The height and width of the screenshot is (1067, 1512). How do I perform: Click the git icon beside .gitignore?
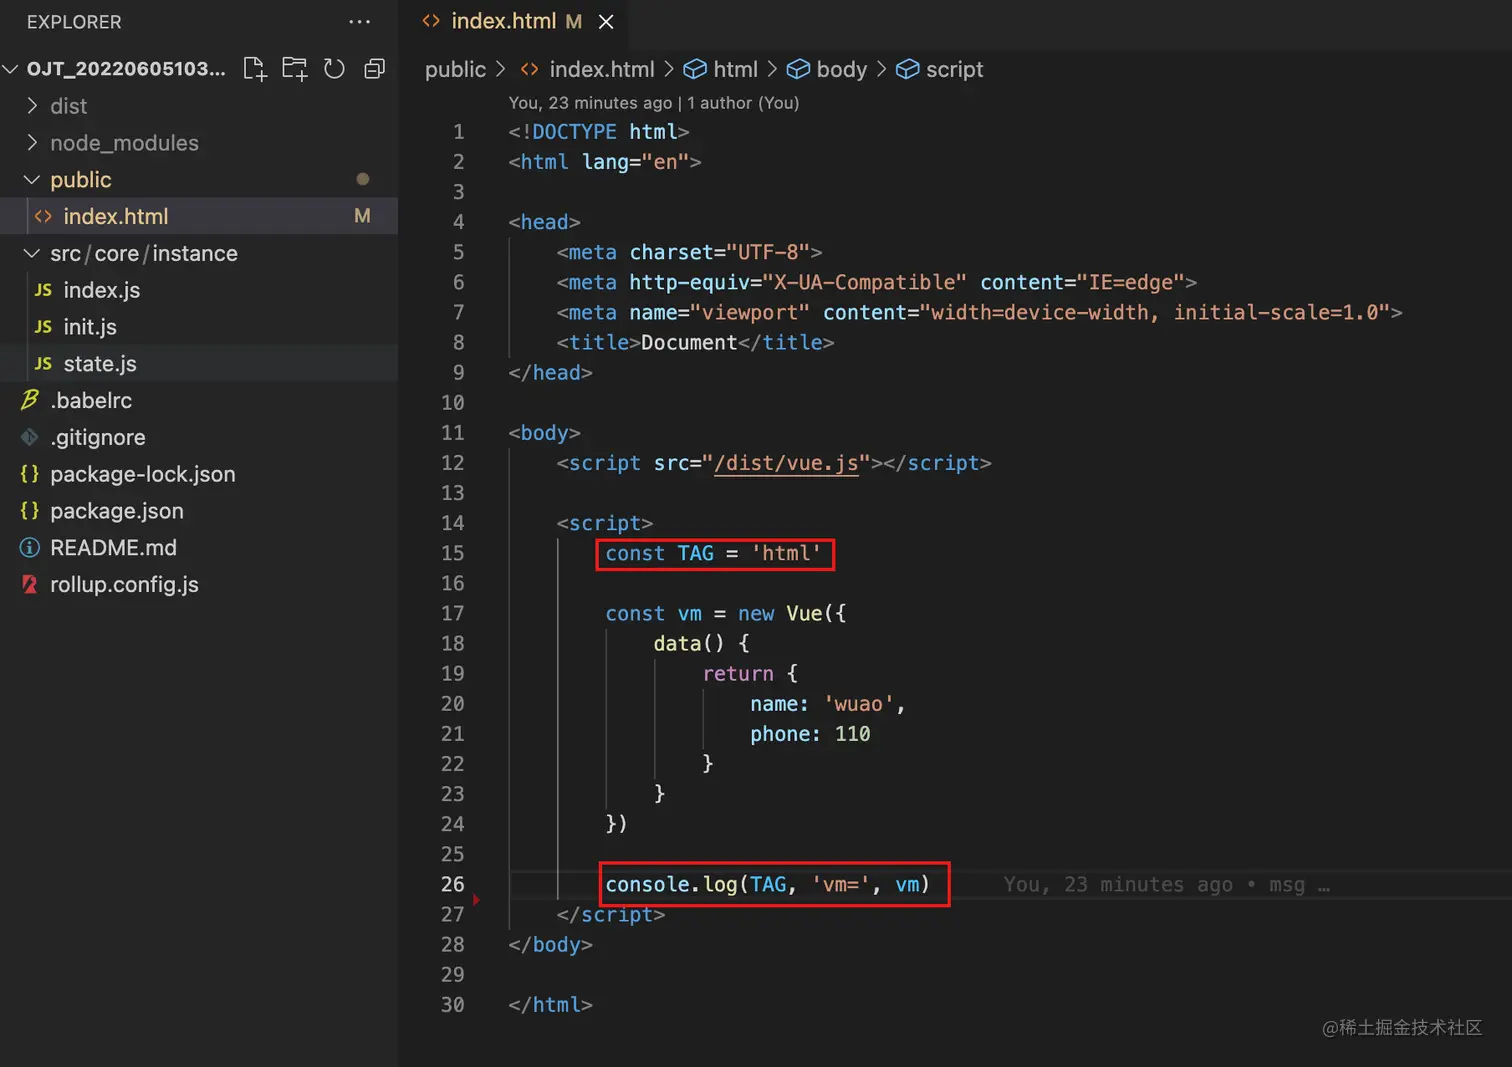30,437
